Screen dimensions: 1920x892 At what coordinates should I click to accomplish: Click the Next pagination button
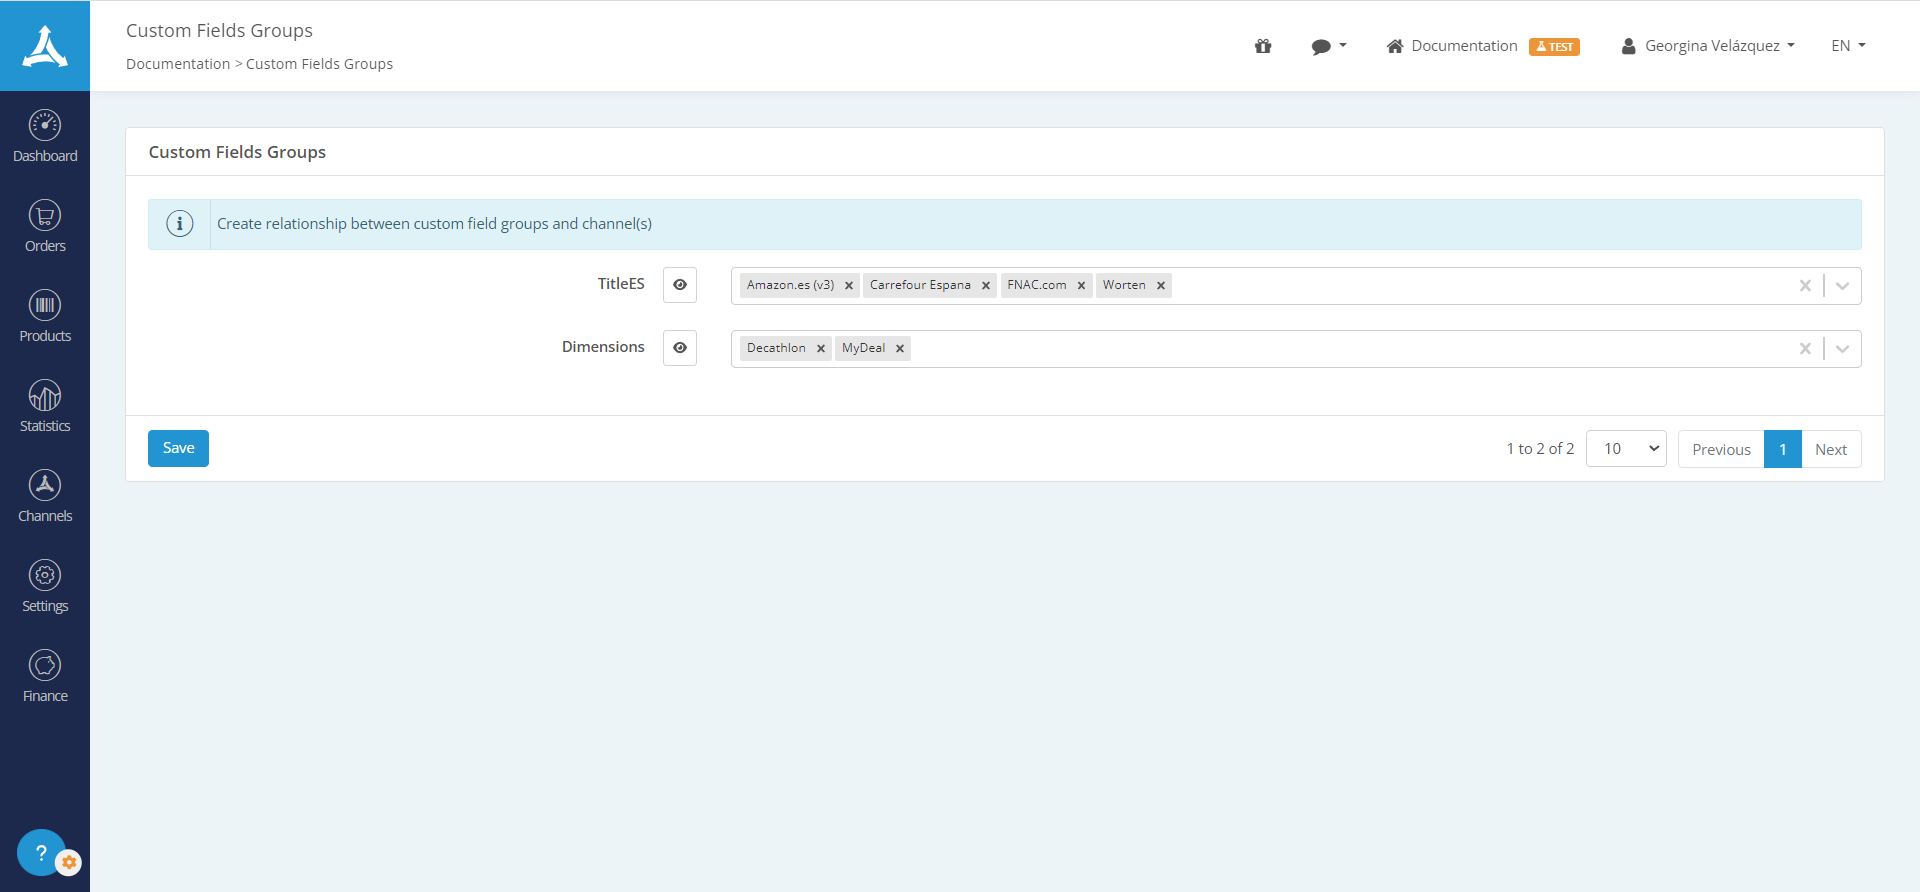[x=1830, y=449]
